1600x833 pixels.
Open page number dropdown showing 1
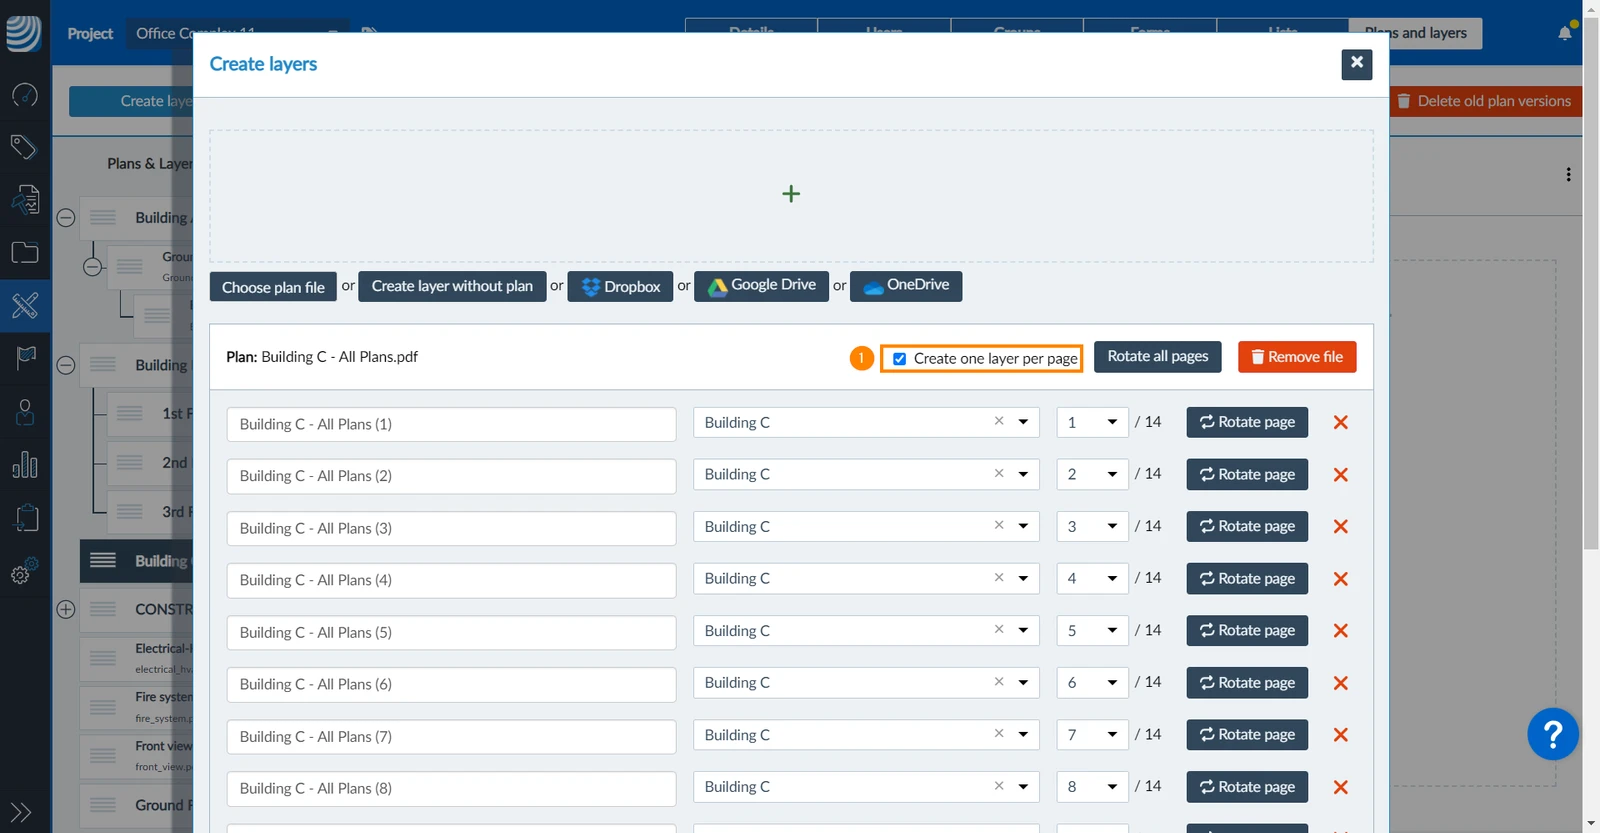(x=1093, y=422)
